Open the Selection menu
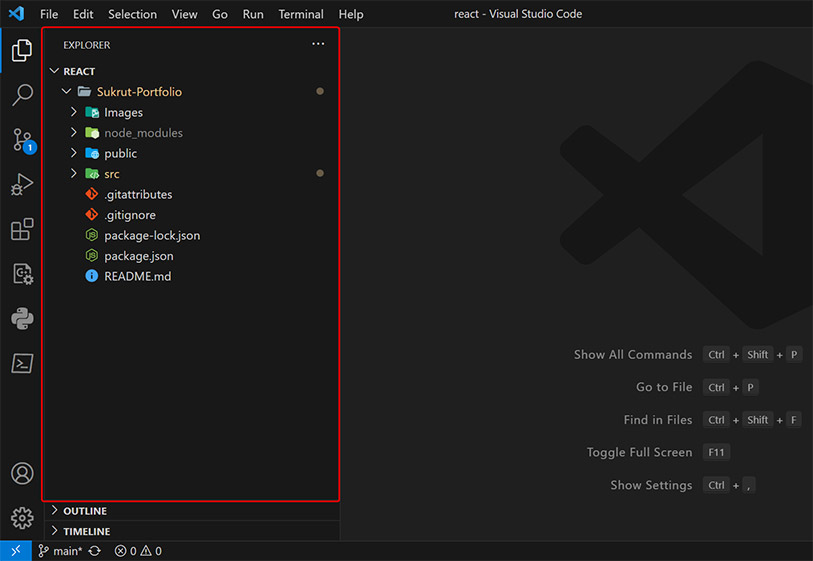Screen dimensions: 813x561 tap(132, 14)
